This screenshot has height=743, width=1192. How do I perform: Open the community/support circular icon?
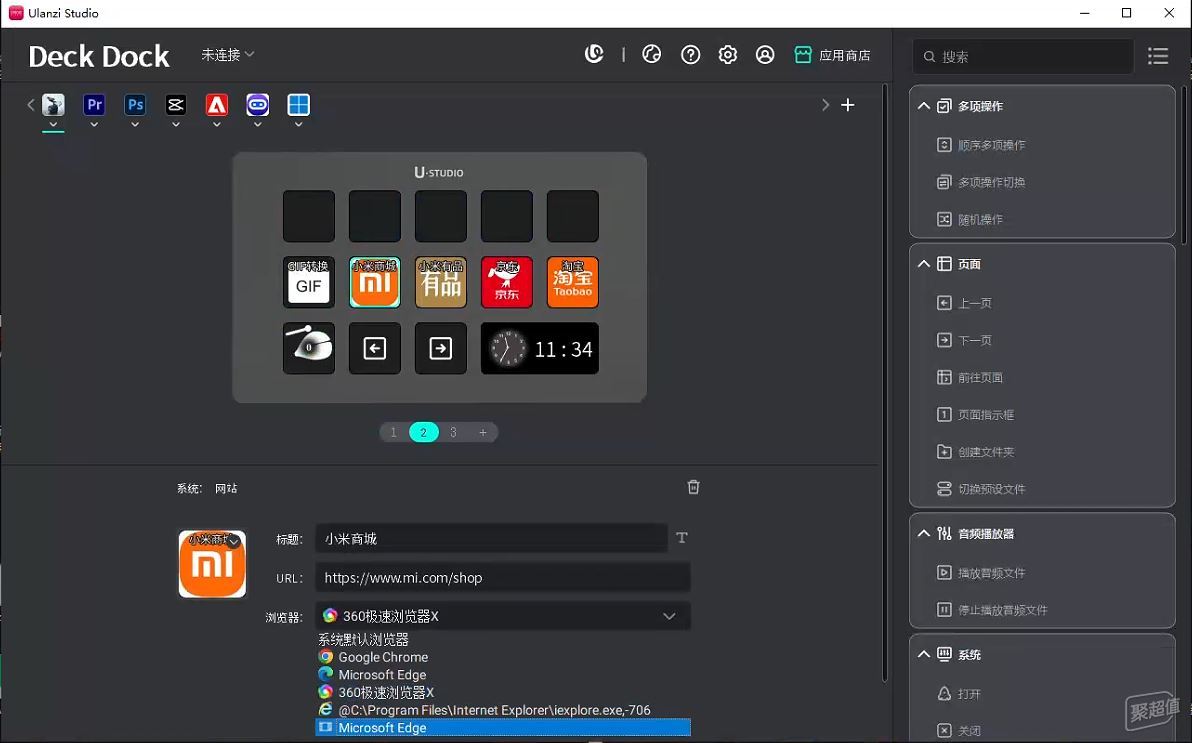651,54
